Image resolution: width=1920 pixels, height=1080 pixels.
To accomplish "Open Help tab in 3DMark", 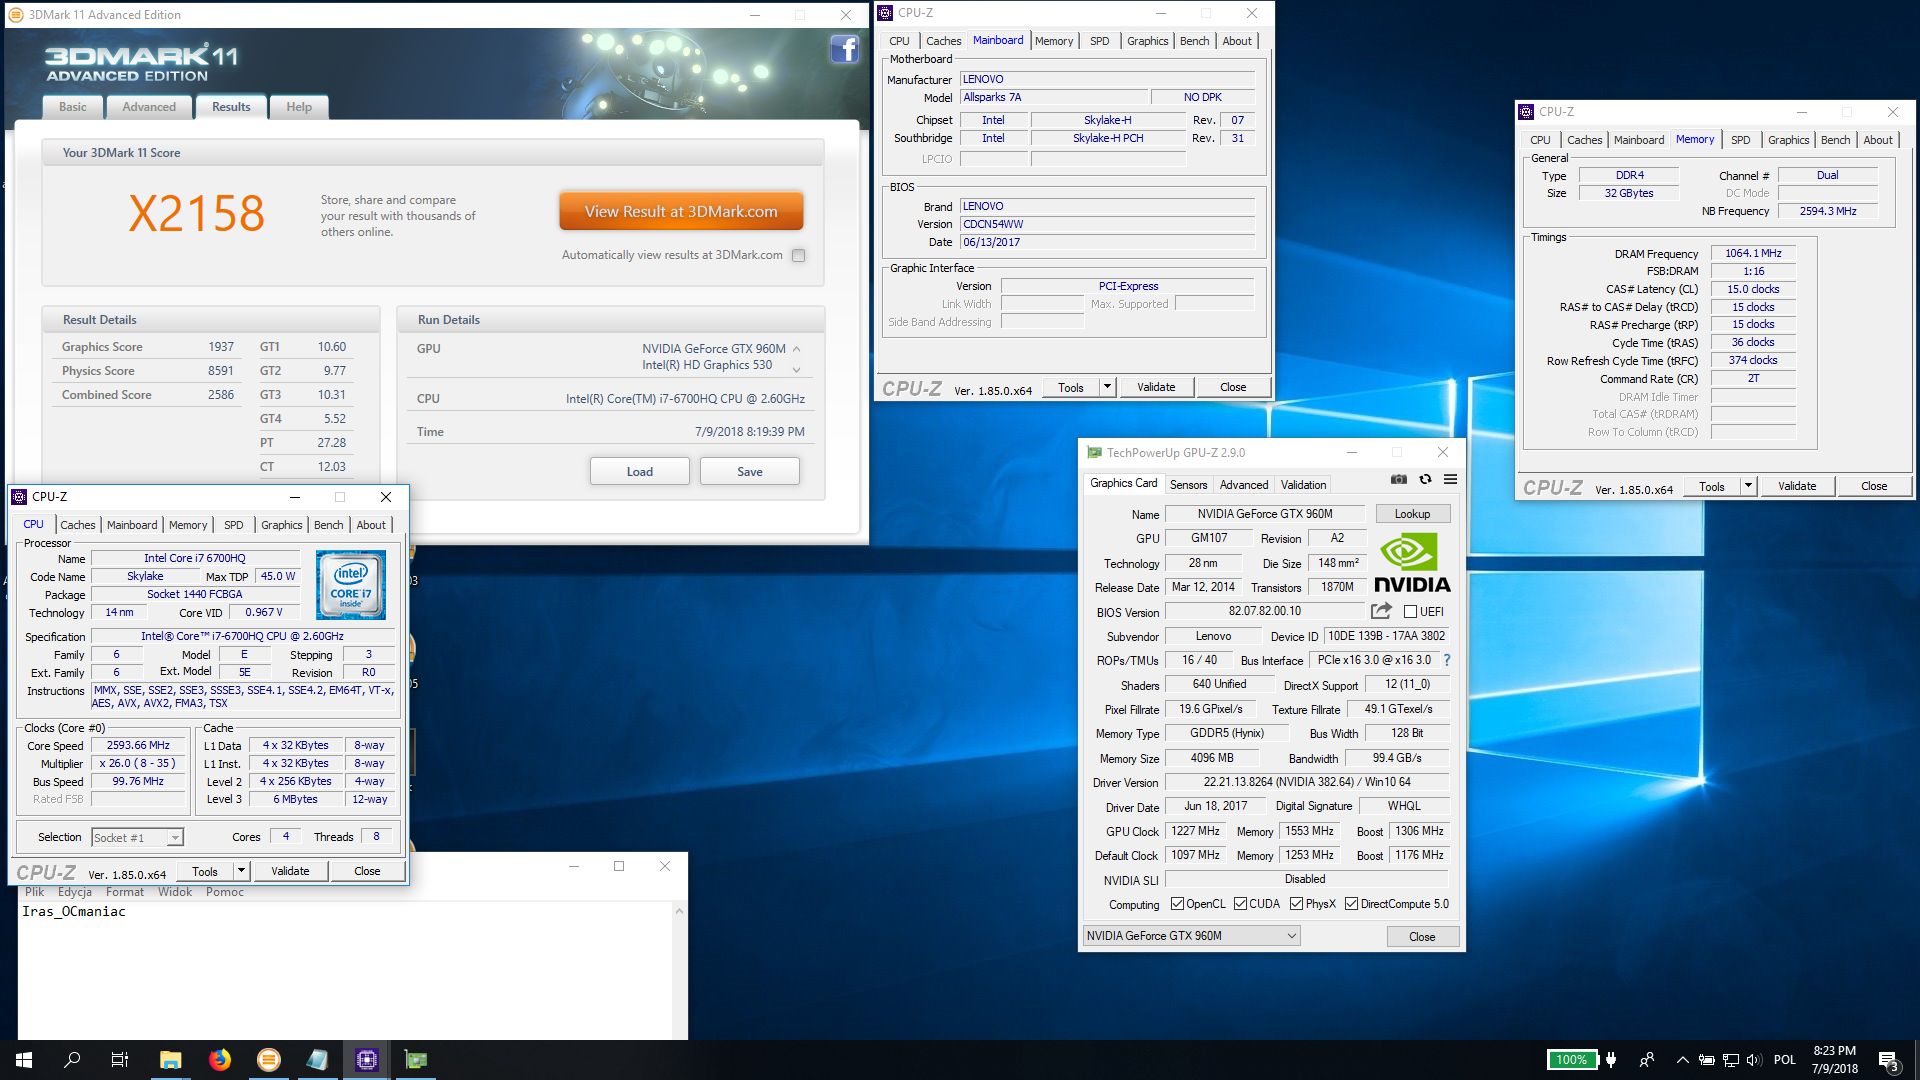I will click(299, 107).
